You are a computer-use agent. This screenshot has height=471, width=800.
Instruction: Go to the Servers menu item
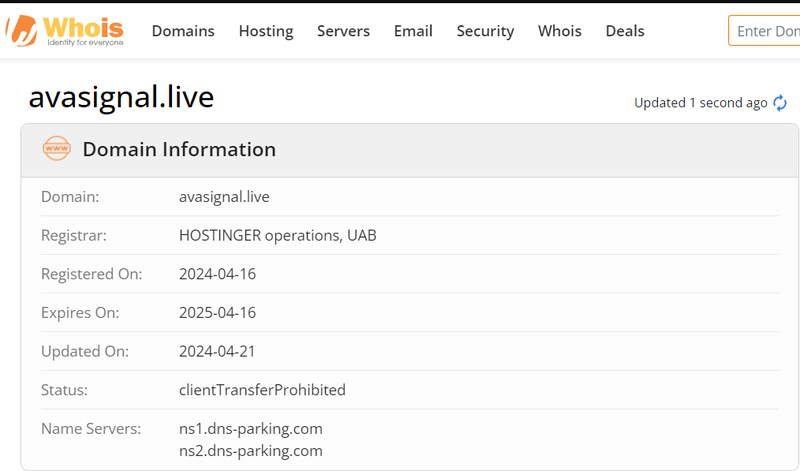[343, 31]
